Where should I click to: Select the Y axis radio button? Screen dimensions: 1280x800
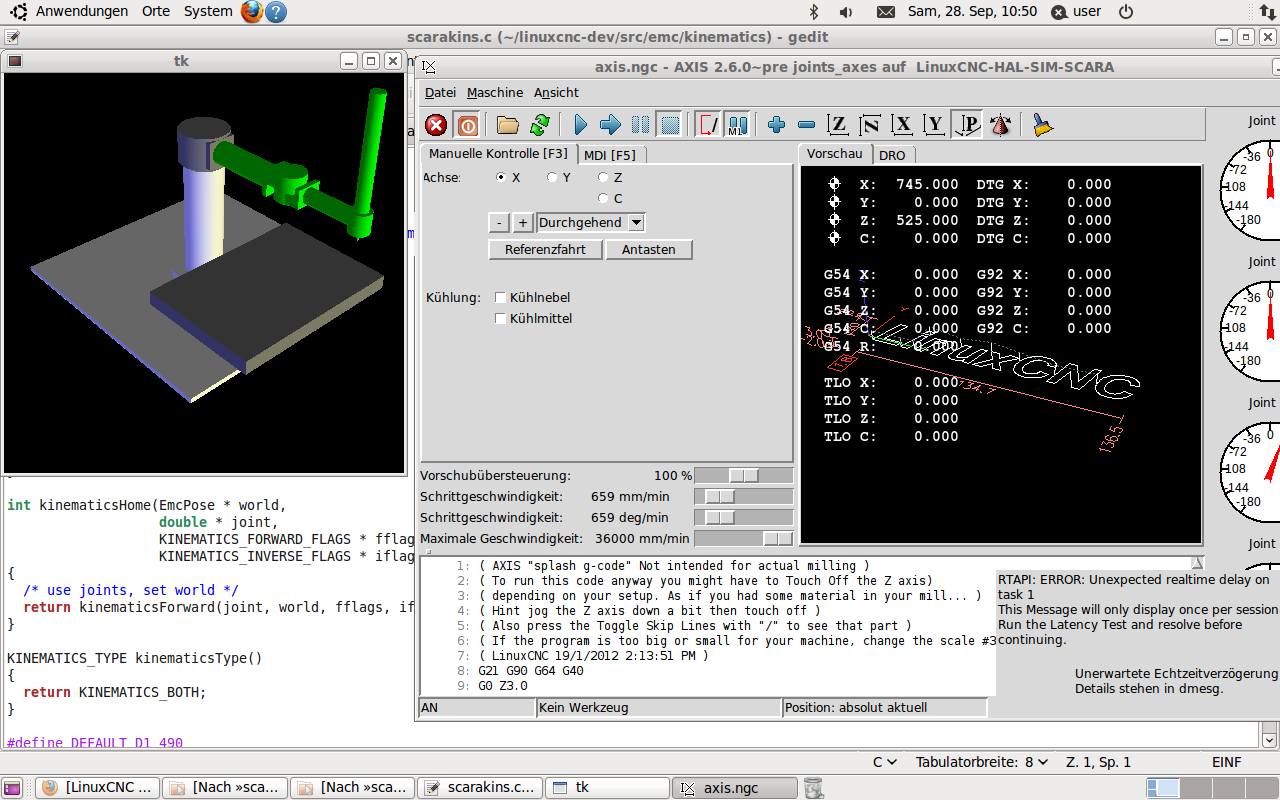552,177
